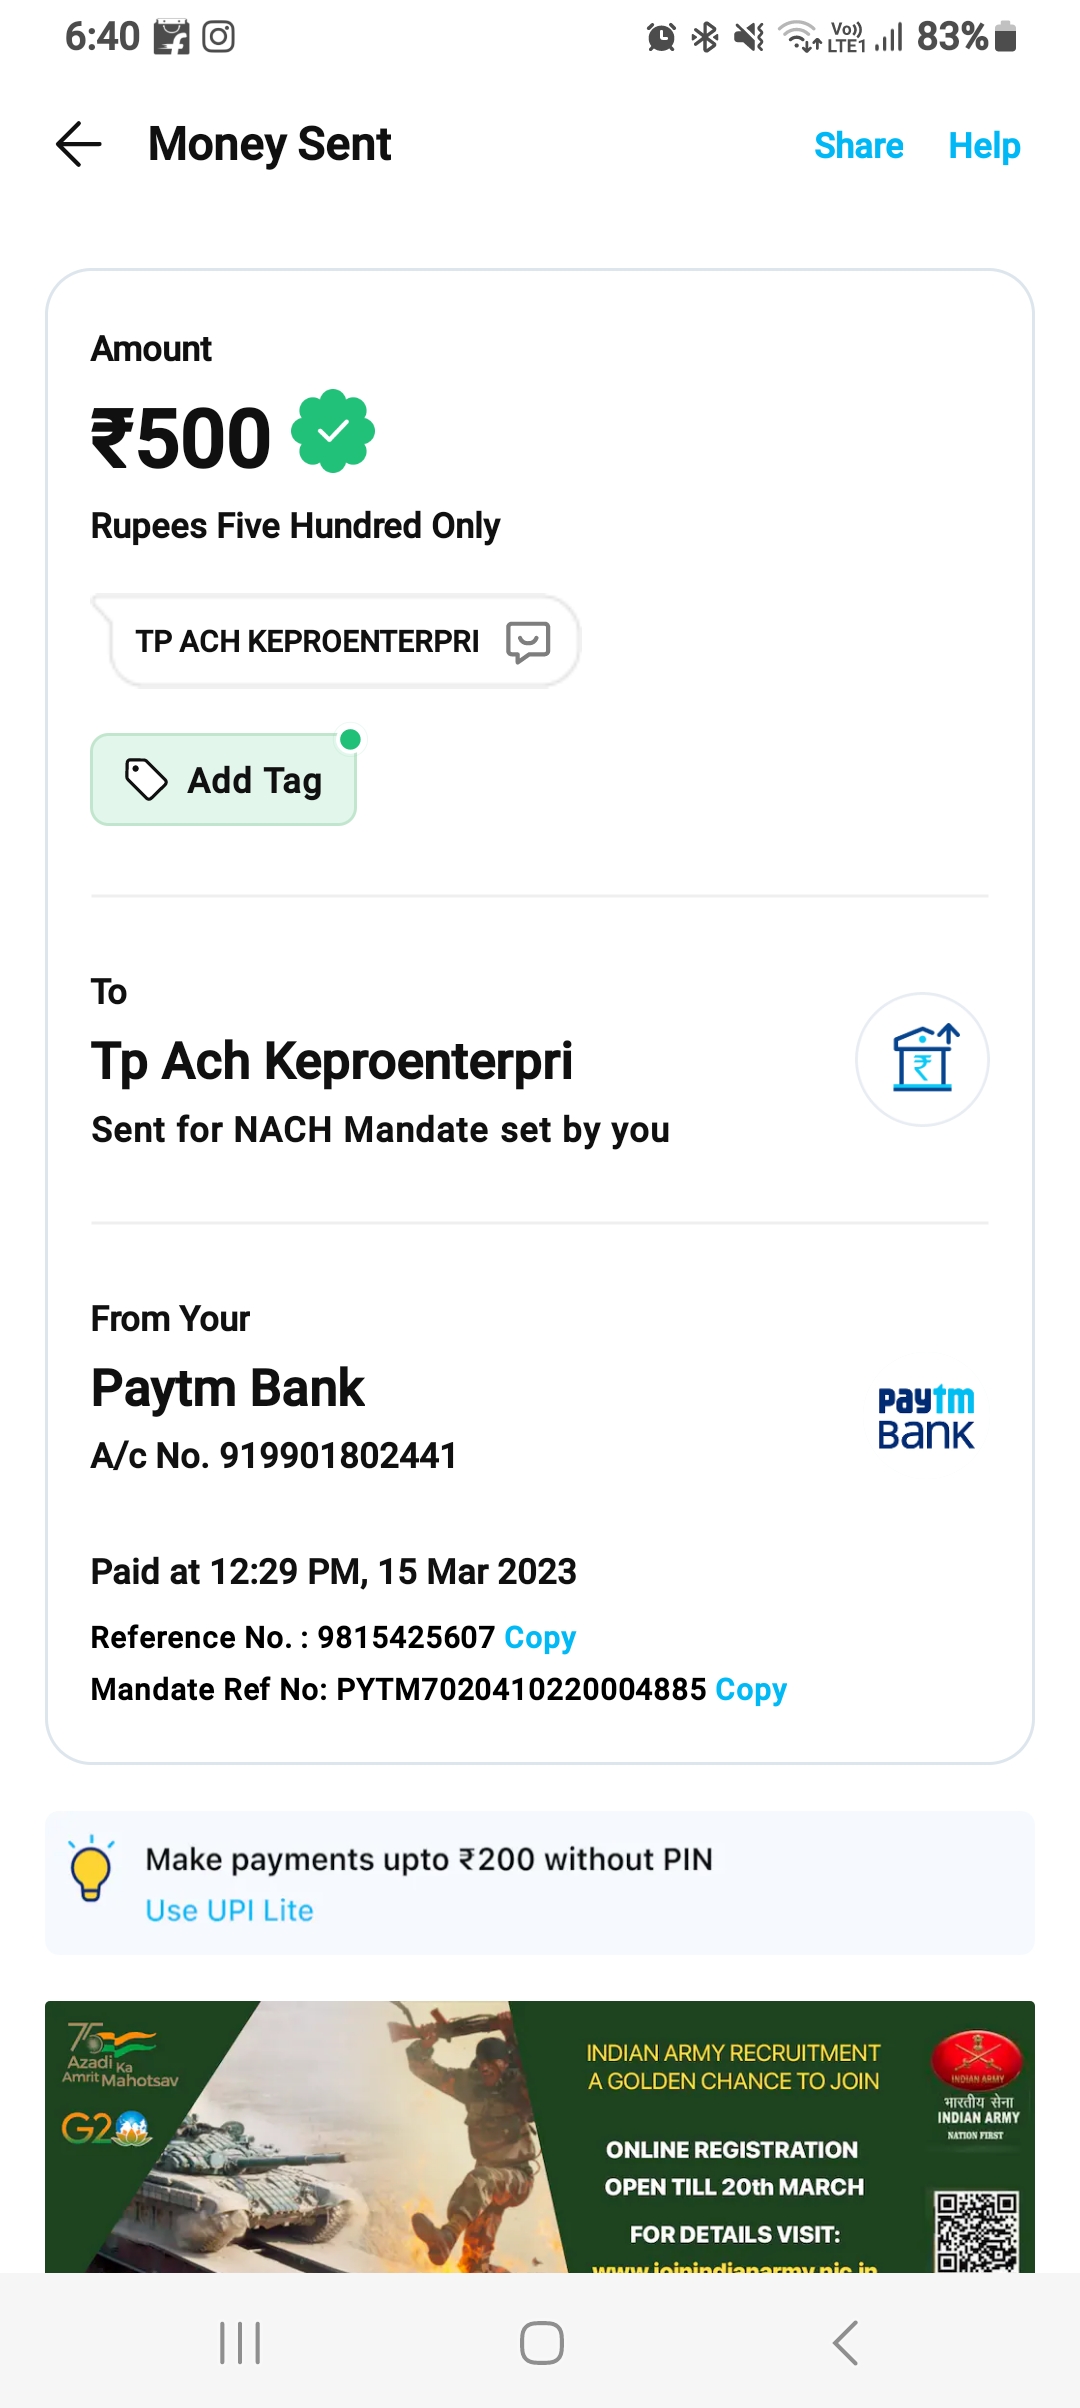Tap the QR code in army banner
The height and width of the screenshot is (2408, 1080).
(x=976, y=2230)
